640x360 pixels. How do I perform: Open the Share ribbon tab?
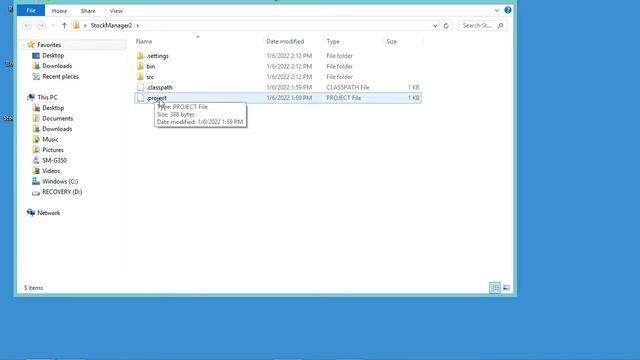(x=88, y=11)
